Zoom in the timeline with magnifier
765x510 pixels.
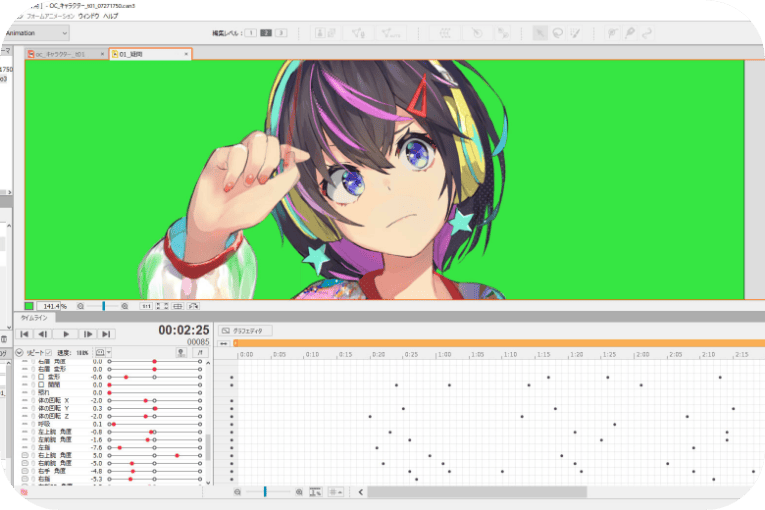(300, 492)
